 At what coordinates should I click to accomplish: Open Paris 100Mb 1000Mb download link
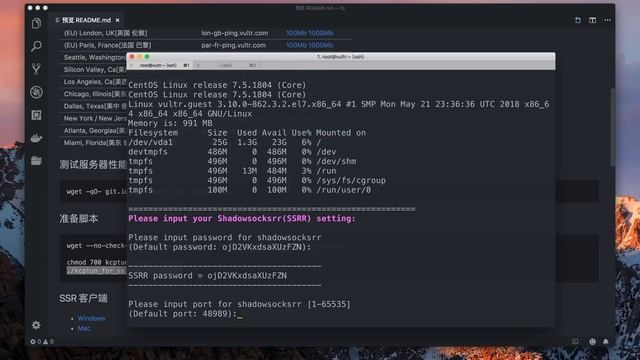309,45
